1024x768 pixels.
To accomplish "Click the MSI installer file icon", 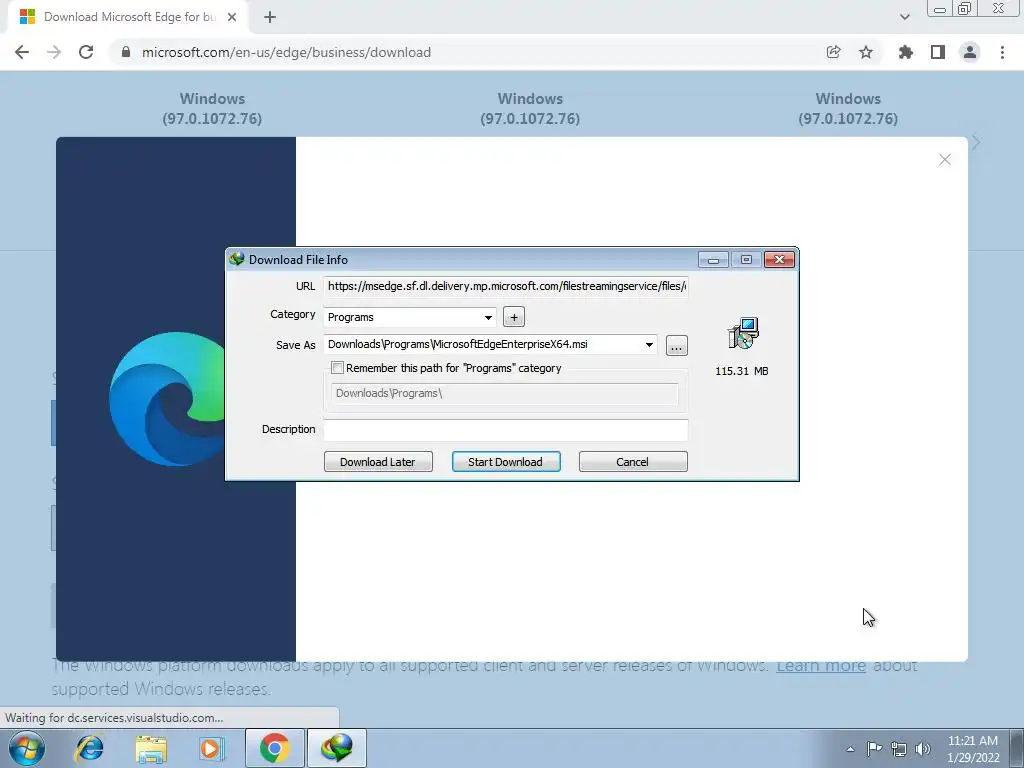I will [743, 334].
